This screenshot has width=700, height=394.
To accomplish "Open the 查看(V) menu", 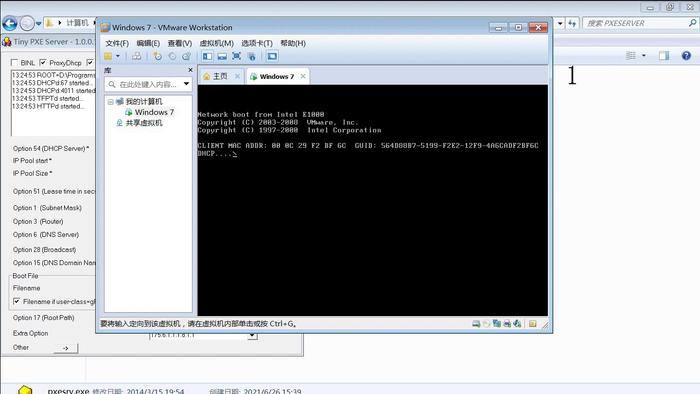I will coord(180,43).
